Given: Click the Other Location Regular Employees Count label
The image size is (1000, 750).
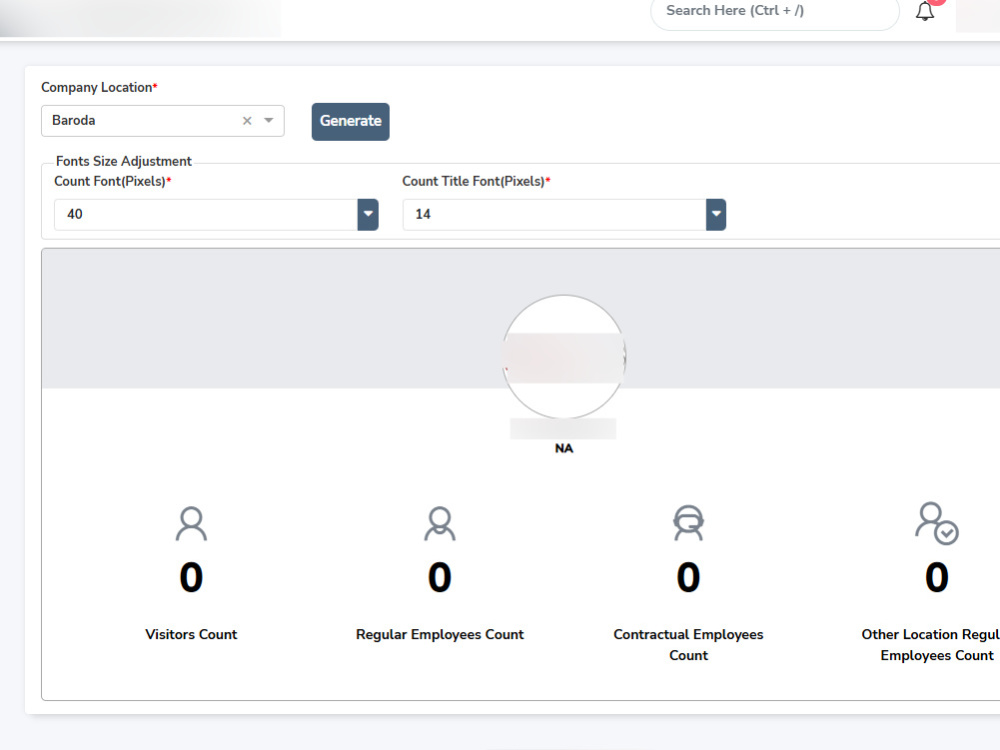Looking at the screenshot, I should coord(931,645).
